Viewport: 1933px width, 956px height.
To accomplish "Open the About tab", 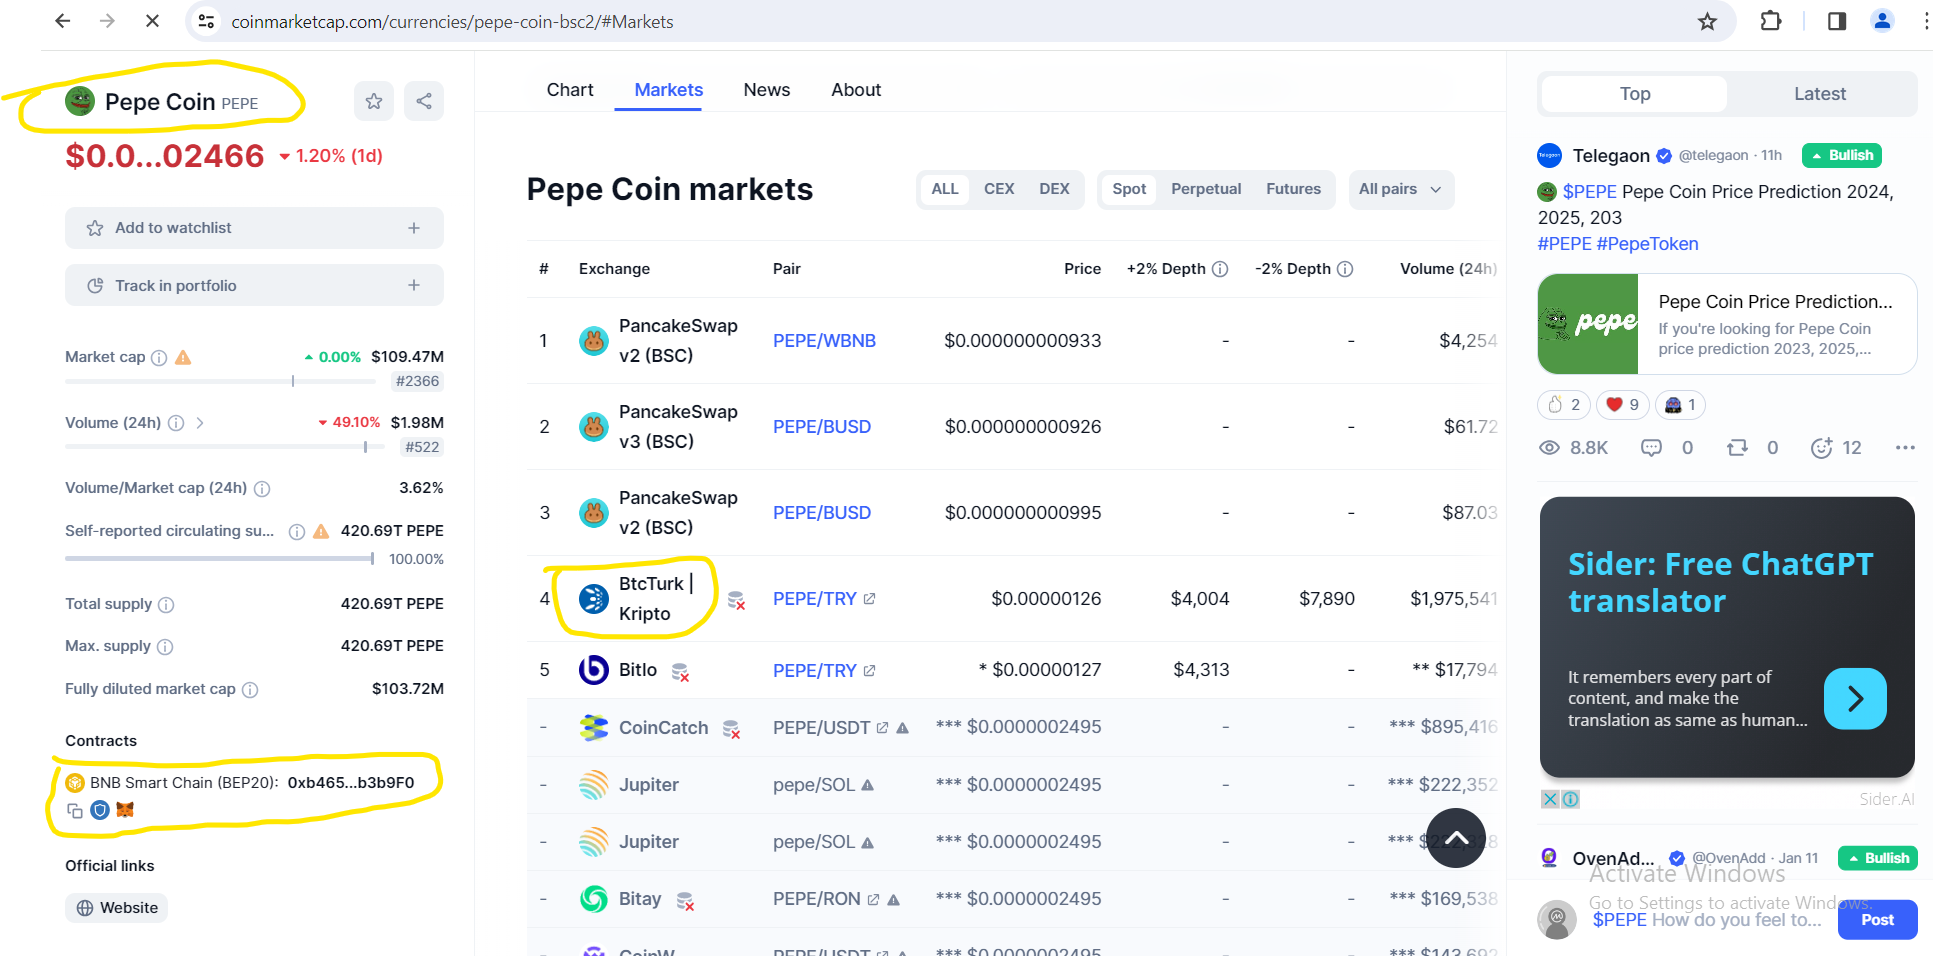I will pos(856,90).
